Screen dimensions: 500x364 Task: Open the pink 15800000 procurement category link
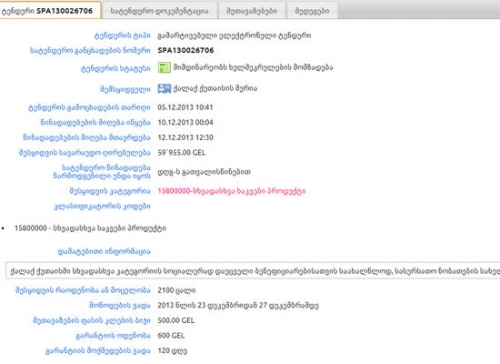232,191
